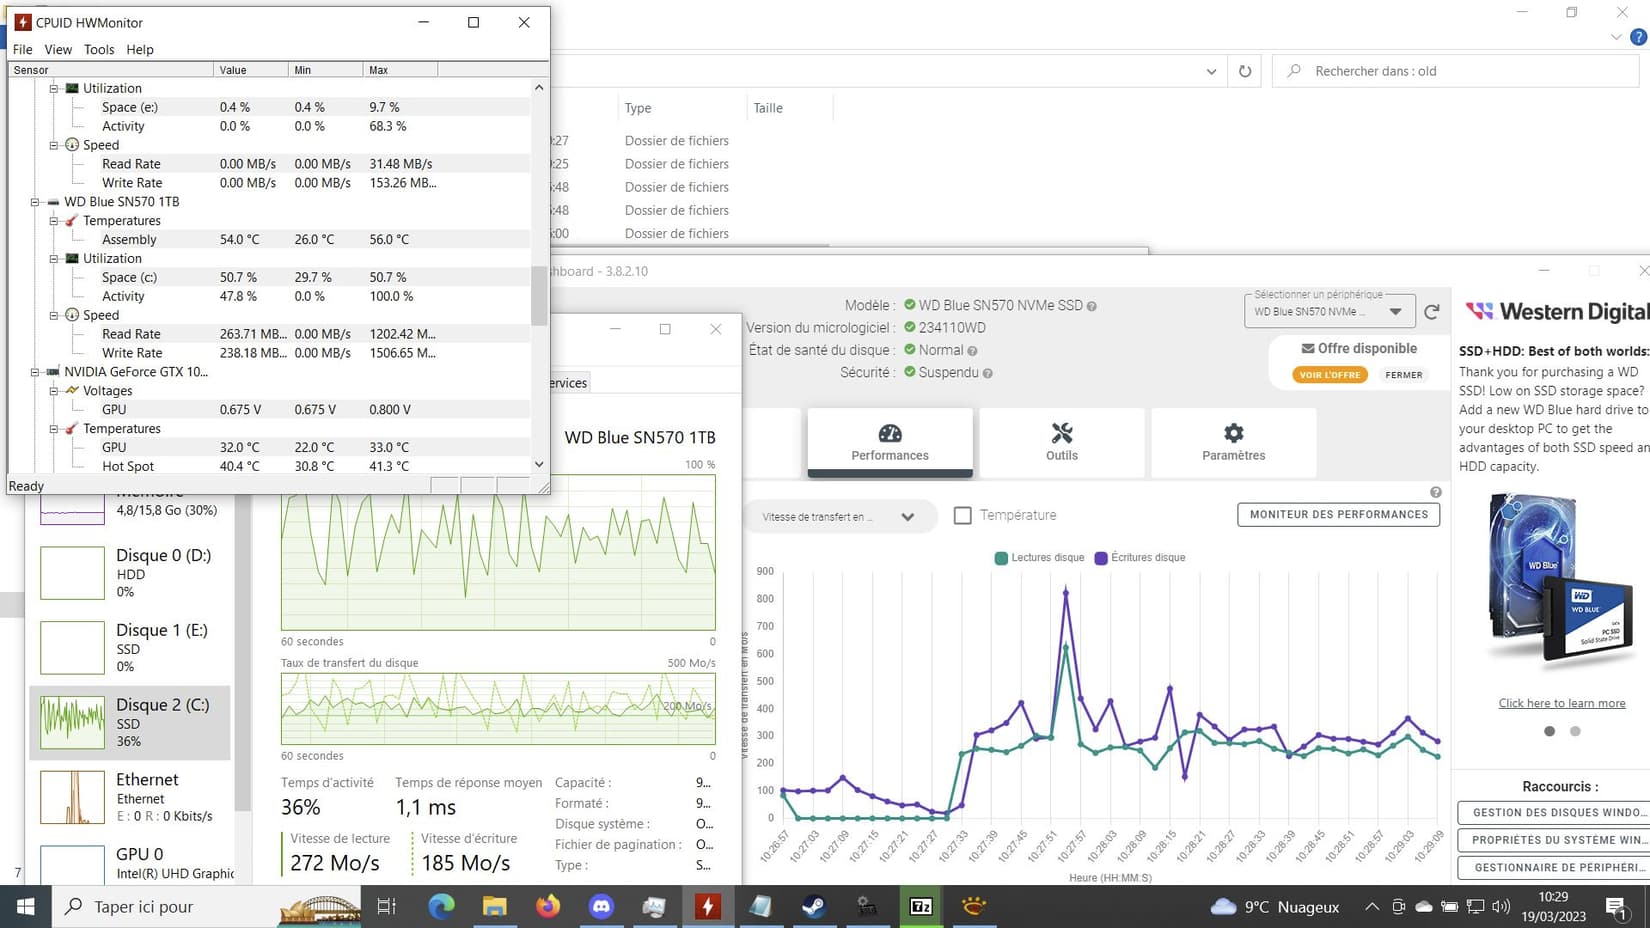Open the View menu in HWMonitor

pos(58,49)
